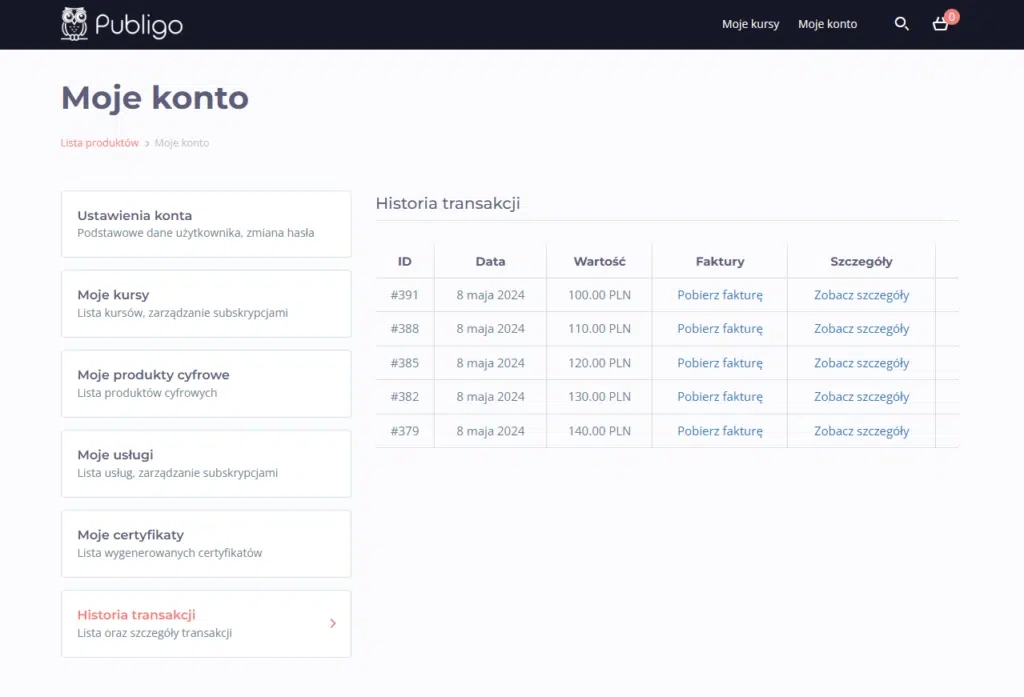The image size is (1024, 697).
Task: Open the search magnifier icon
Action: pyautogui.click(x=901, y=24)
